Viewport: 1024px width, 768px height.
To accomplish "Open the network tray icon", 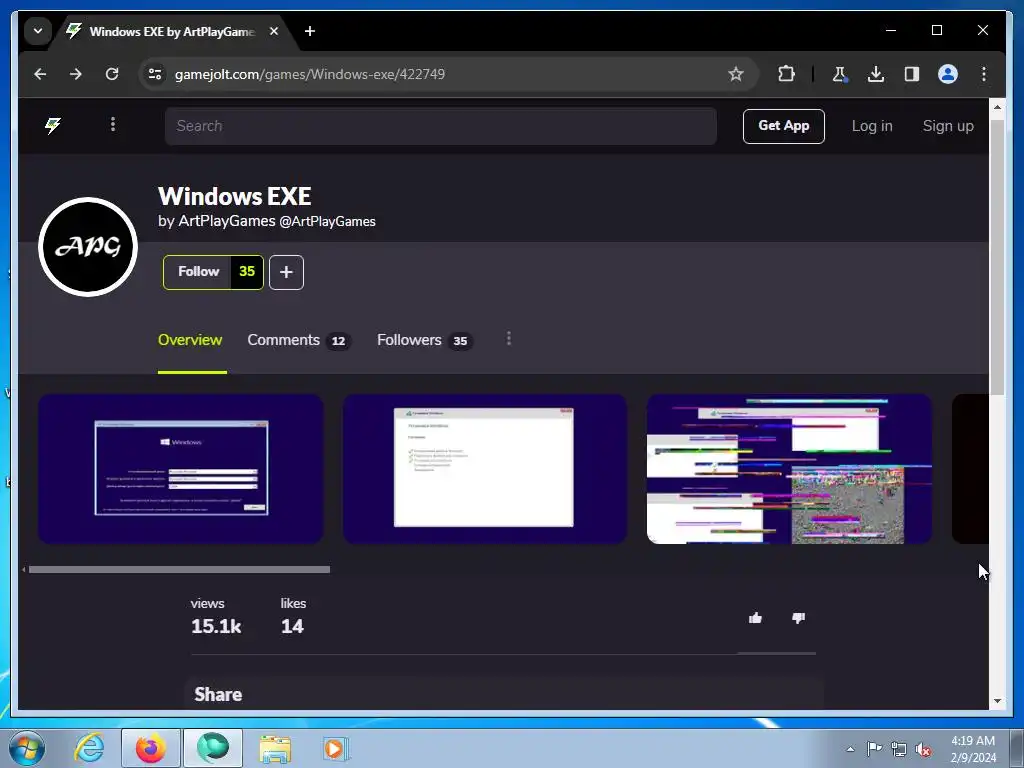I will coord(899,750).
